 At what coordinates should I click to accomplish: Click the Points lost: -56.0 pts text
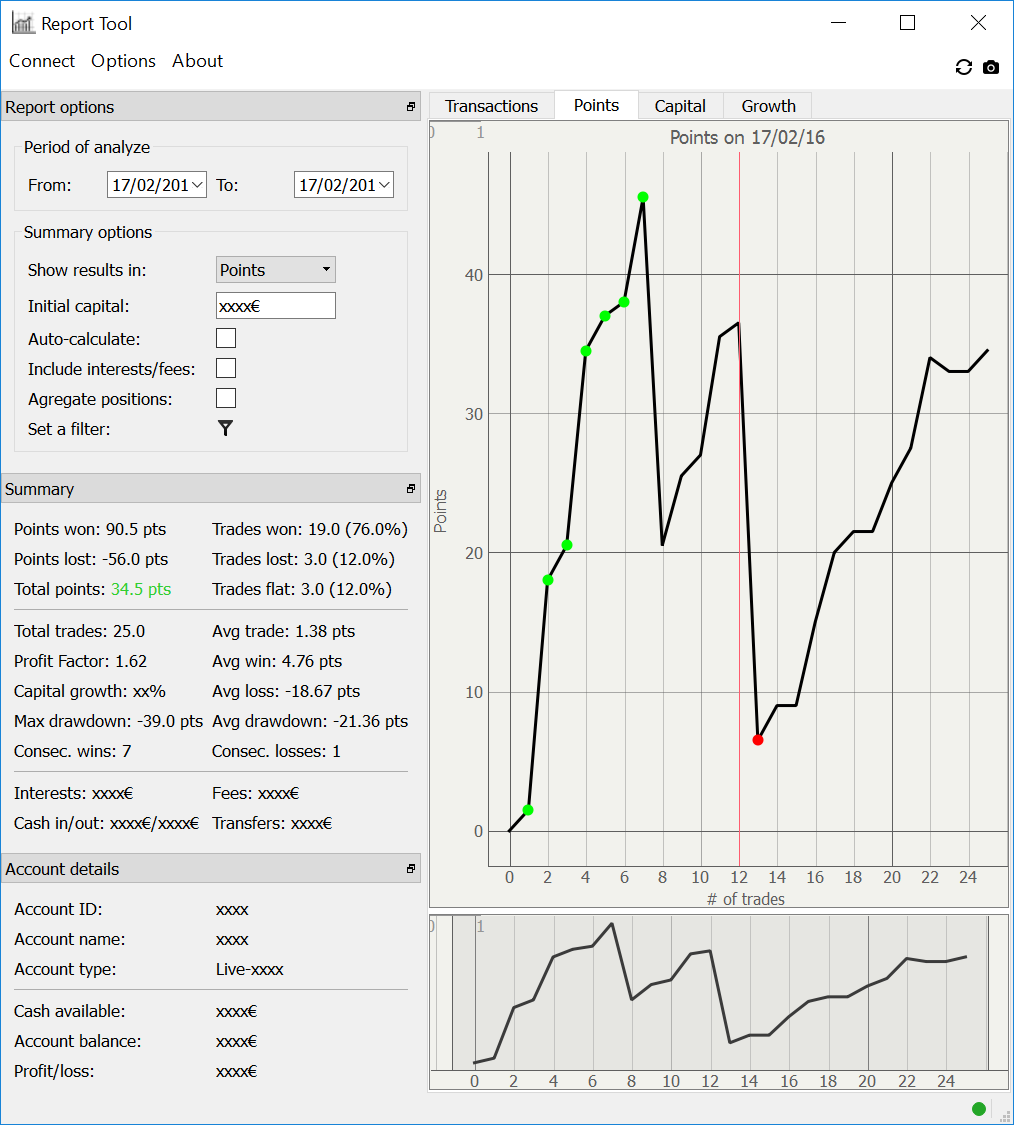pos(91,559)
